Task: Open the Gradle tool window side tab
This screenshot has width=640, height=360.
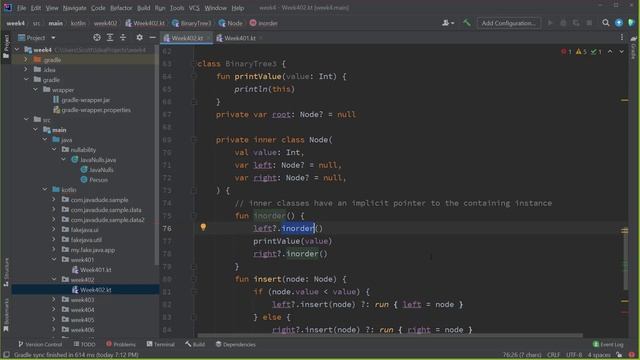Action: (x=634, y=47)
